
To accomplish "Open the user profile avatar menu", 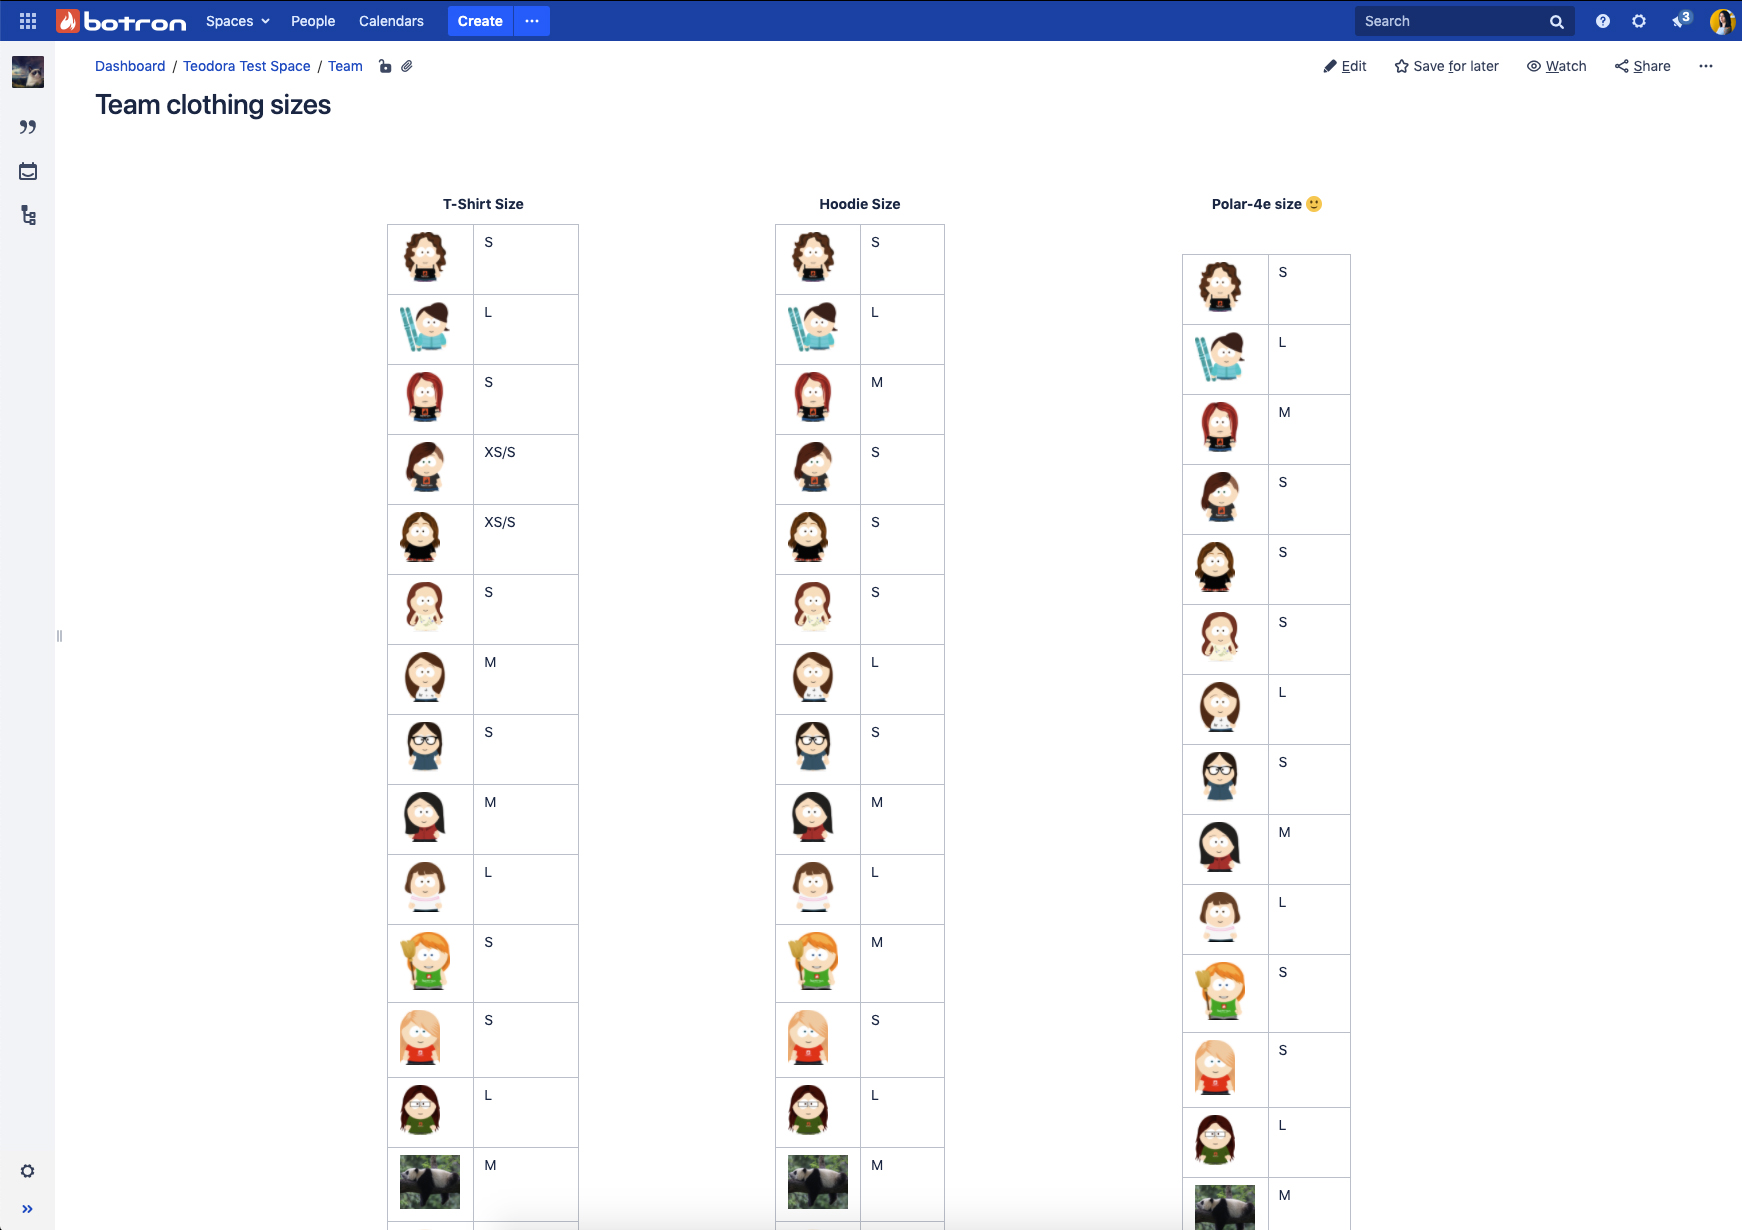I will click(x=1722, y=21).
